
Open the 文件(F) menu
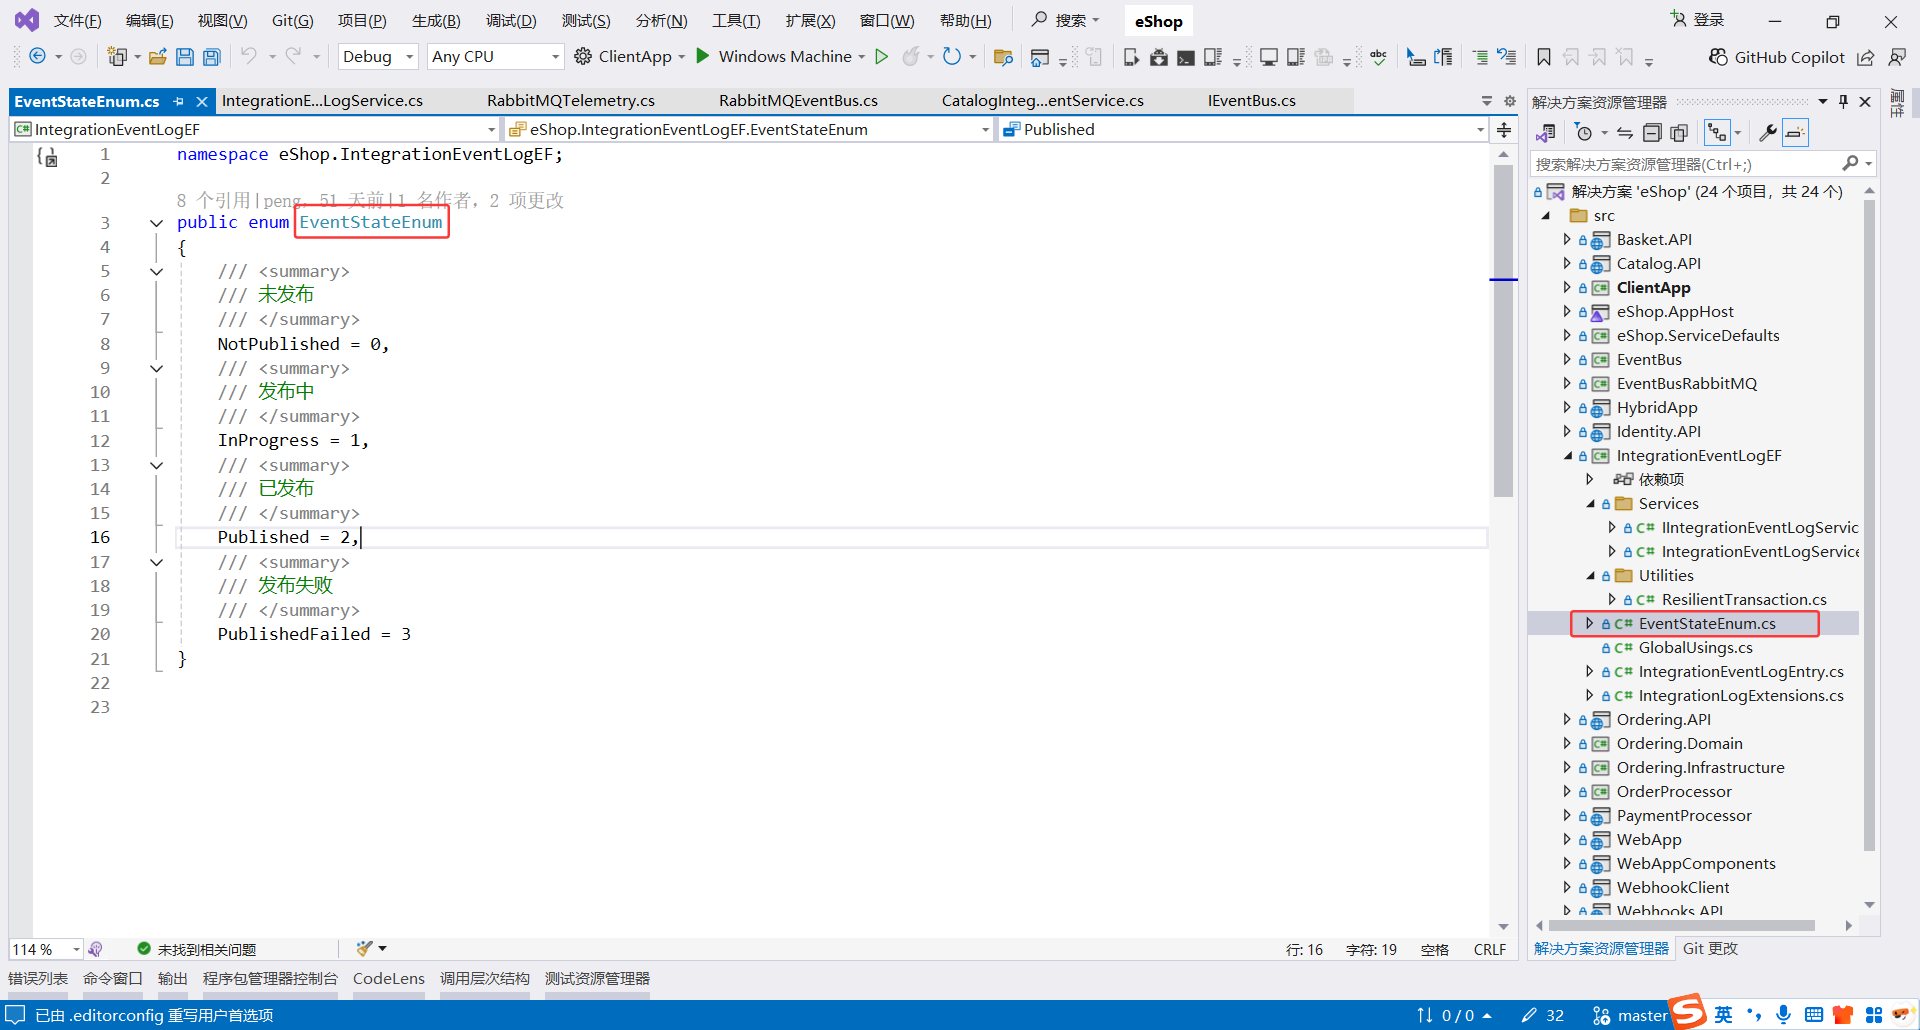click(77, 21)
